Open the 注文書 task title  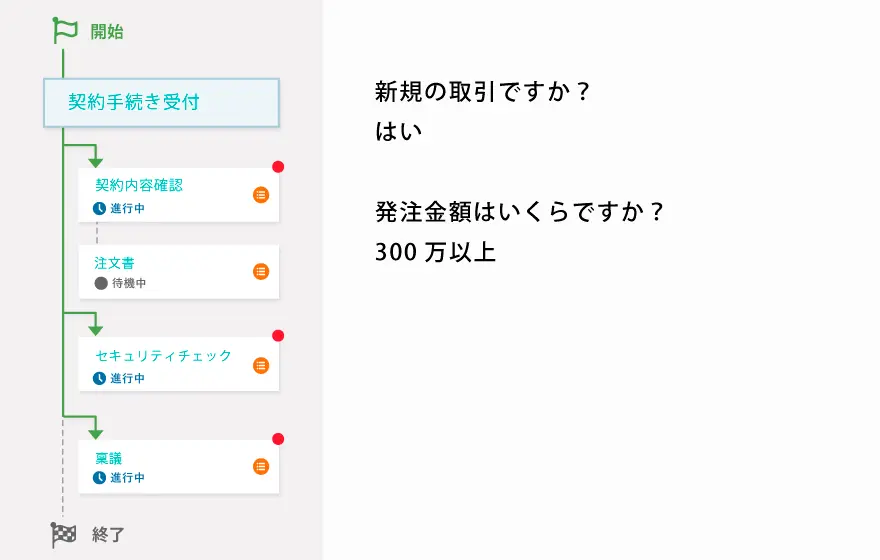pos(115,263)
